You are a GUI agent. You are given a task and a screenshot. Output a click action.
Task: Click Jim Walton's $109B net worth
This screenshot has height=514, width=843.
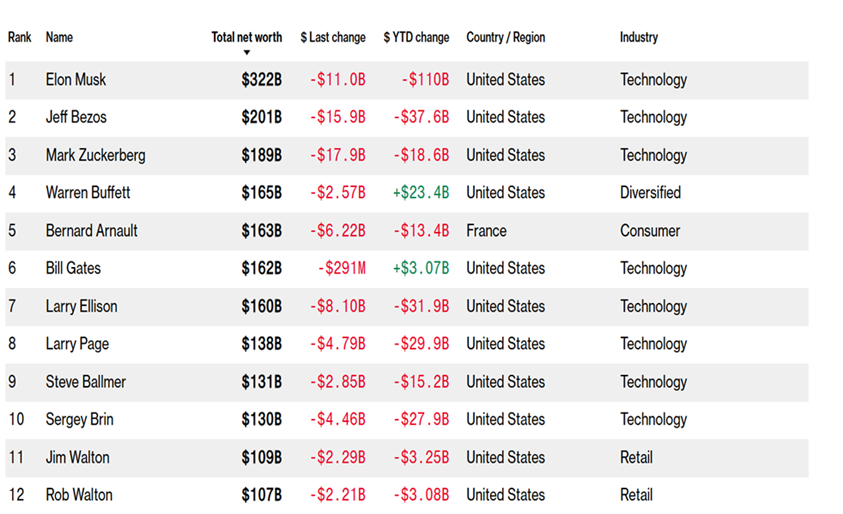(x=261, y=457)
